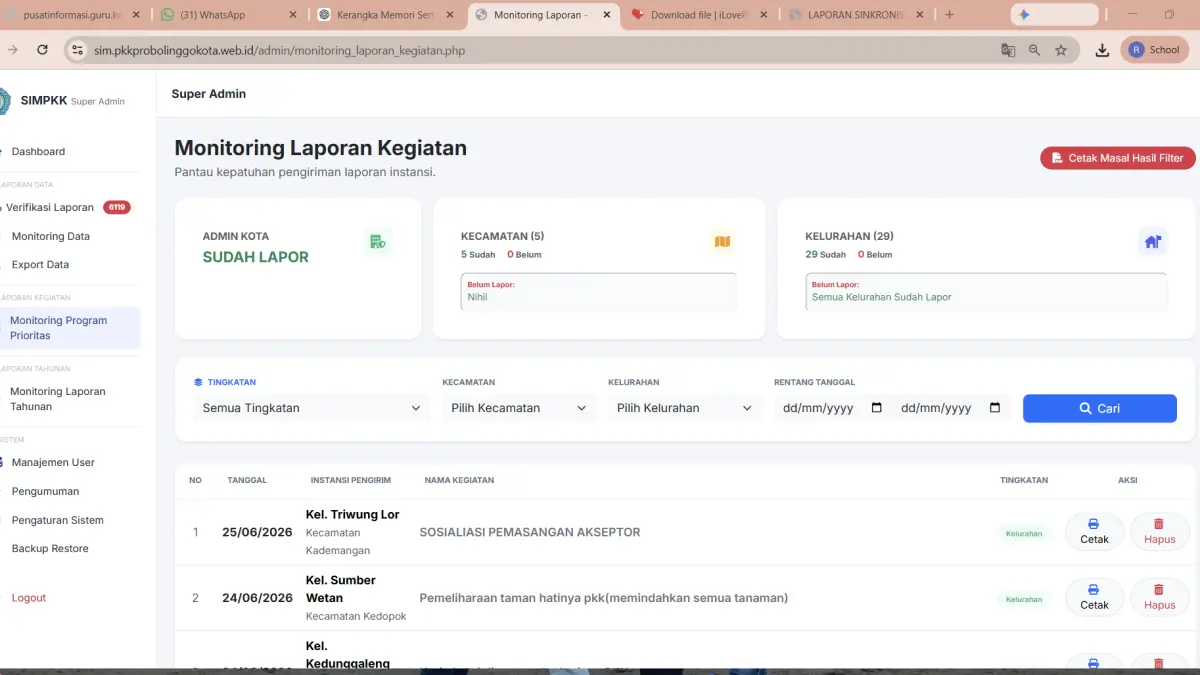Click Kelurahan badge in Triwung Lor row
This screenshot has height=675, width=1200.
(x=1024, y=533)
